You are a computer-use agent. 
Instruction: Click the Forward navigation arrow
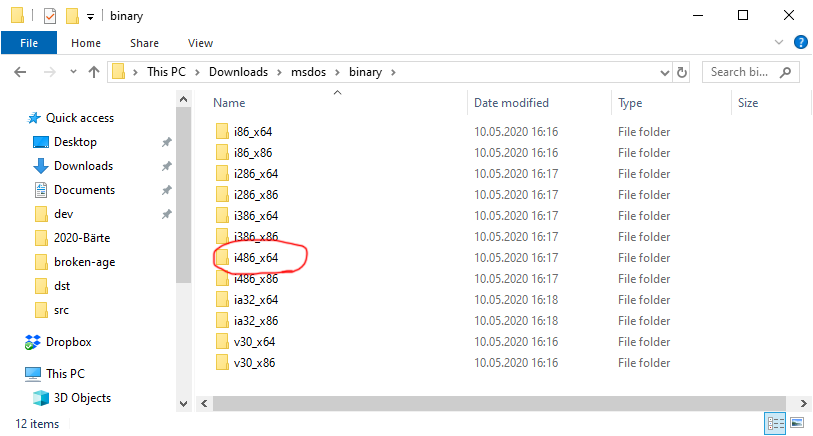[x=49, y=72]
